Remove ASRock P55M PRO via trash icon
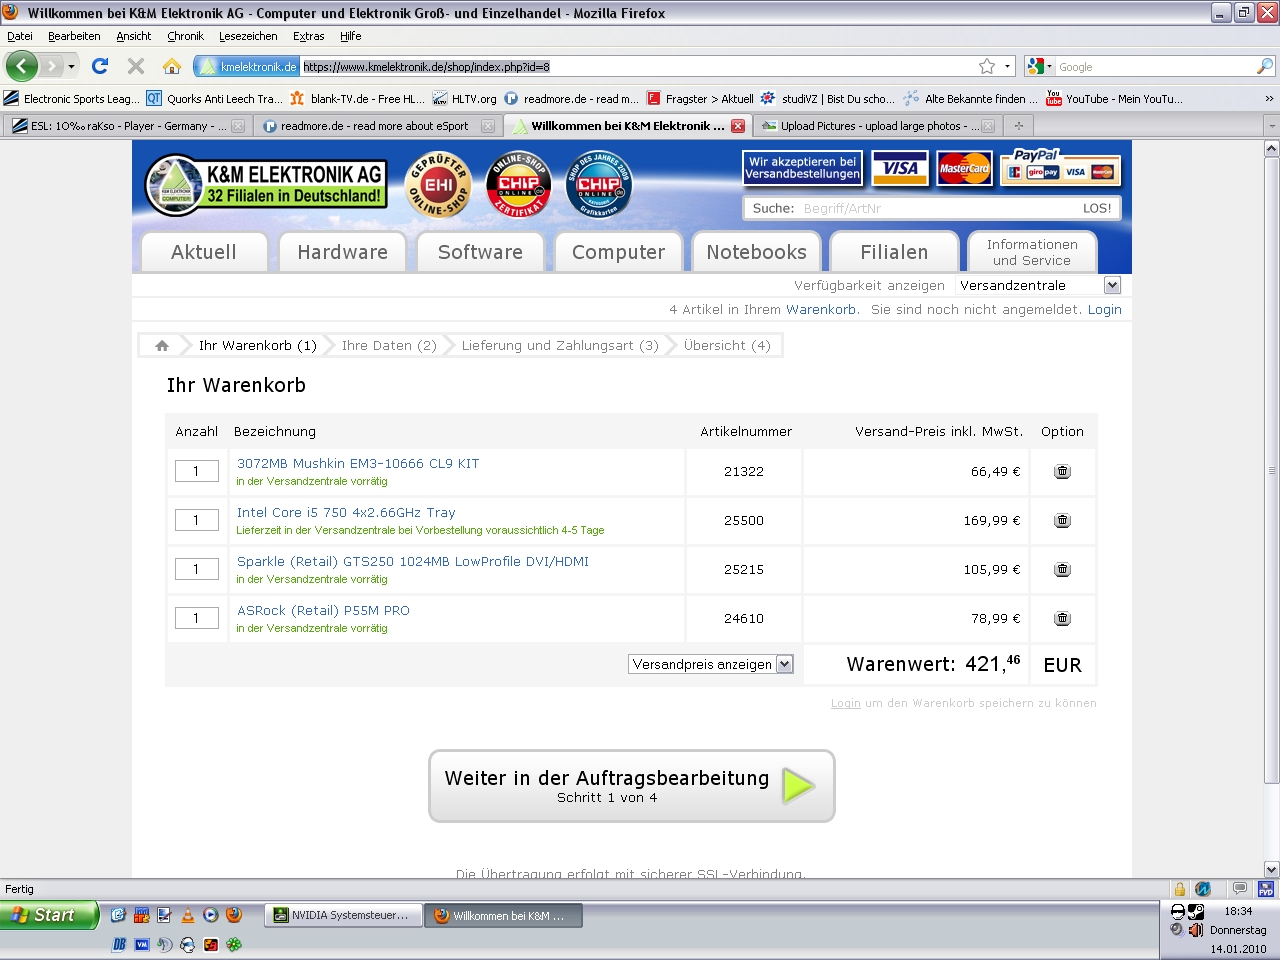Viewport: 1280px width, 960px height. pyautogui.click(x=1062, y=618)
